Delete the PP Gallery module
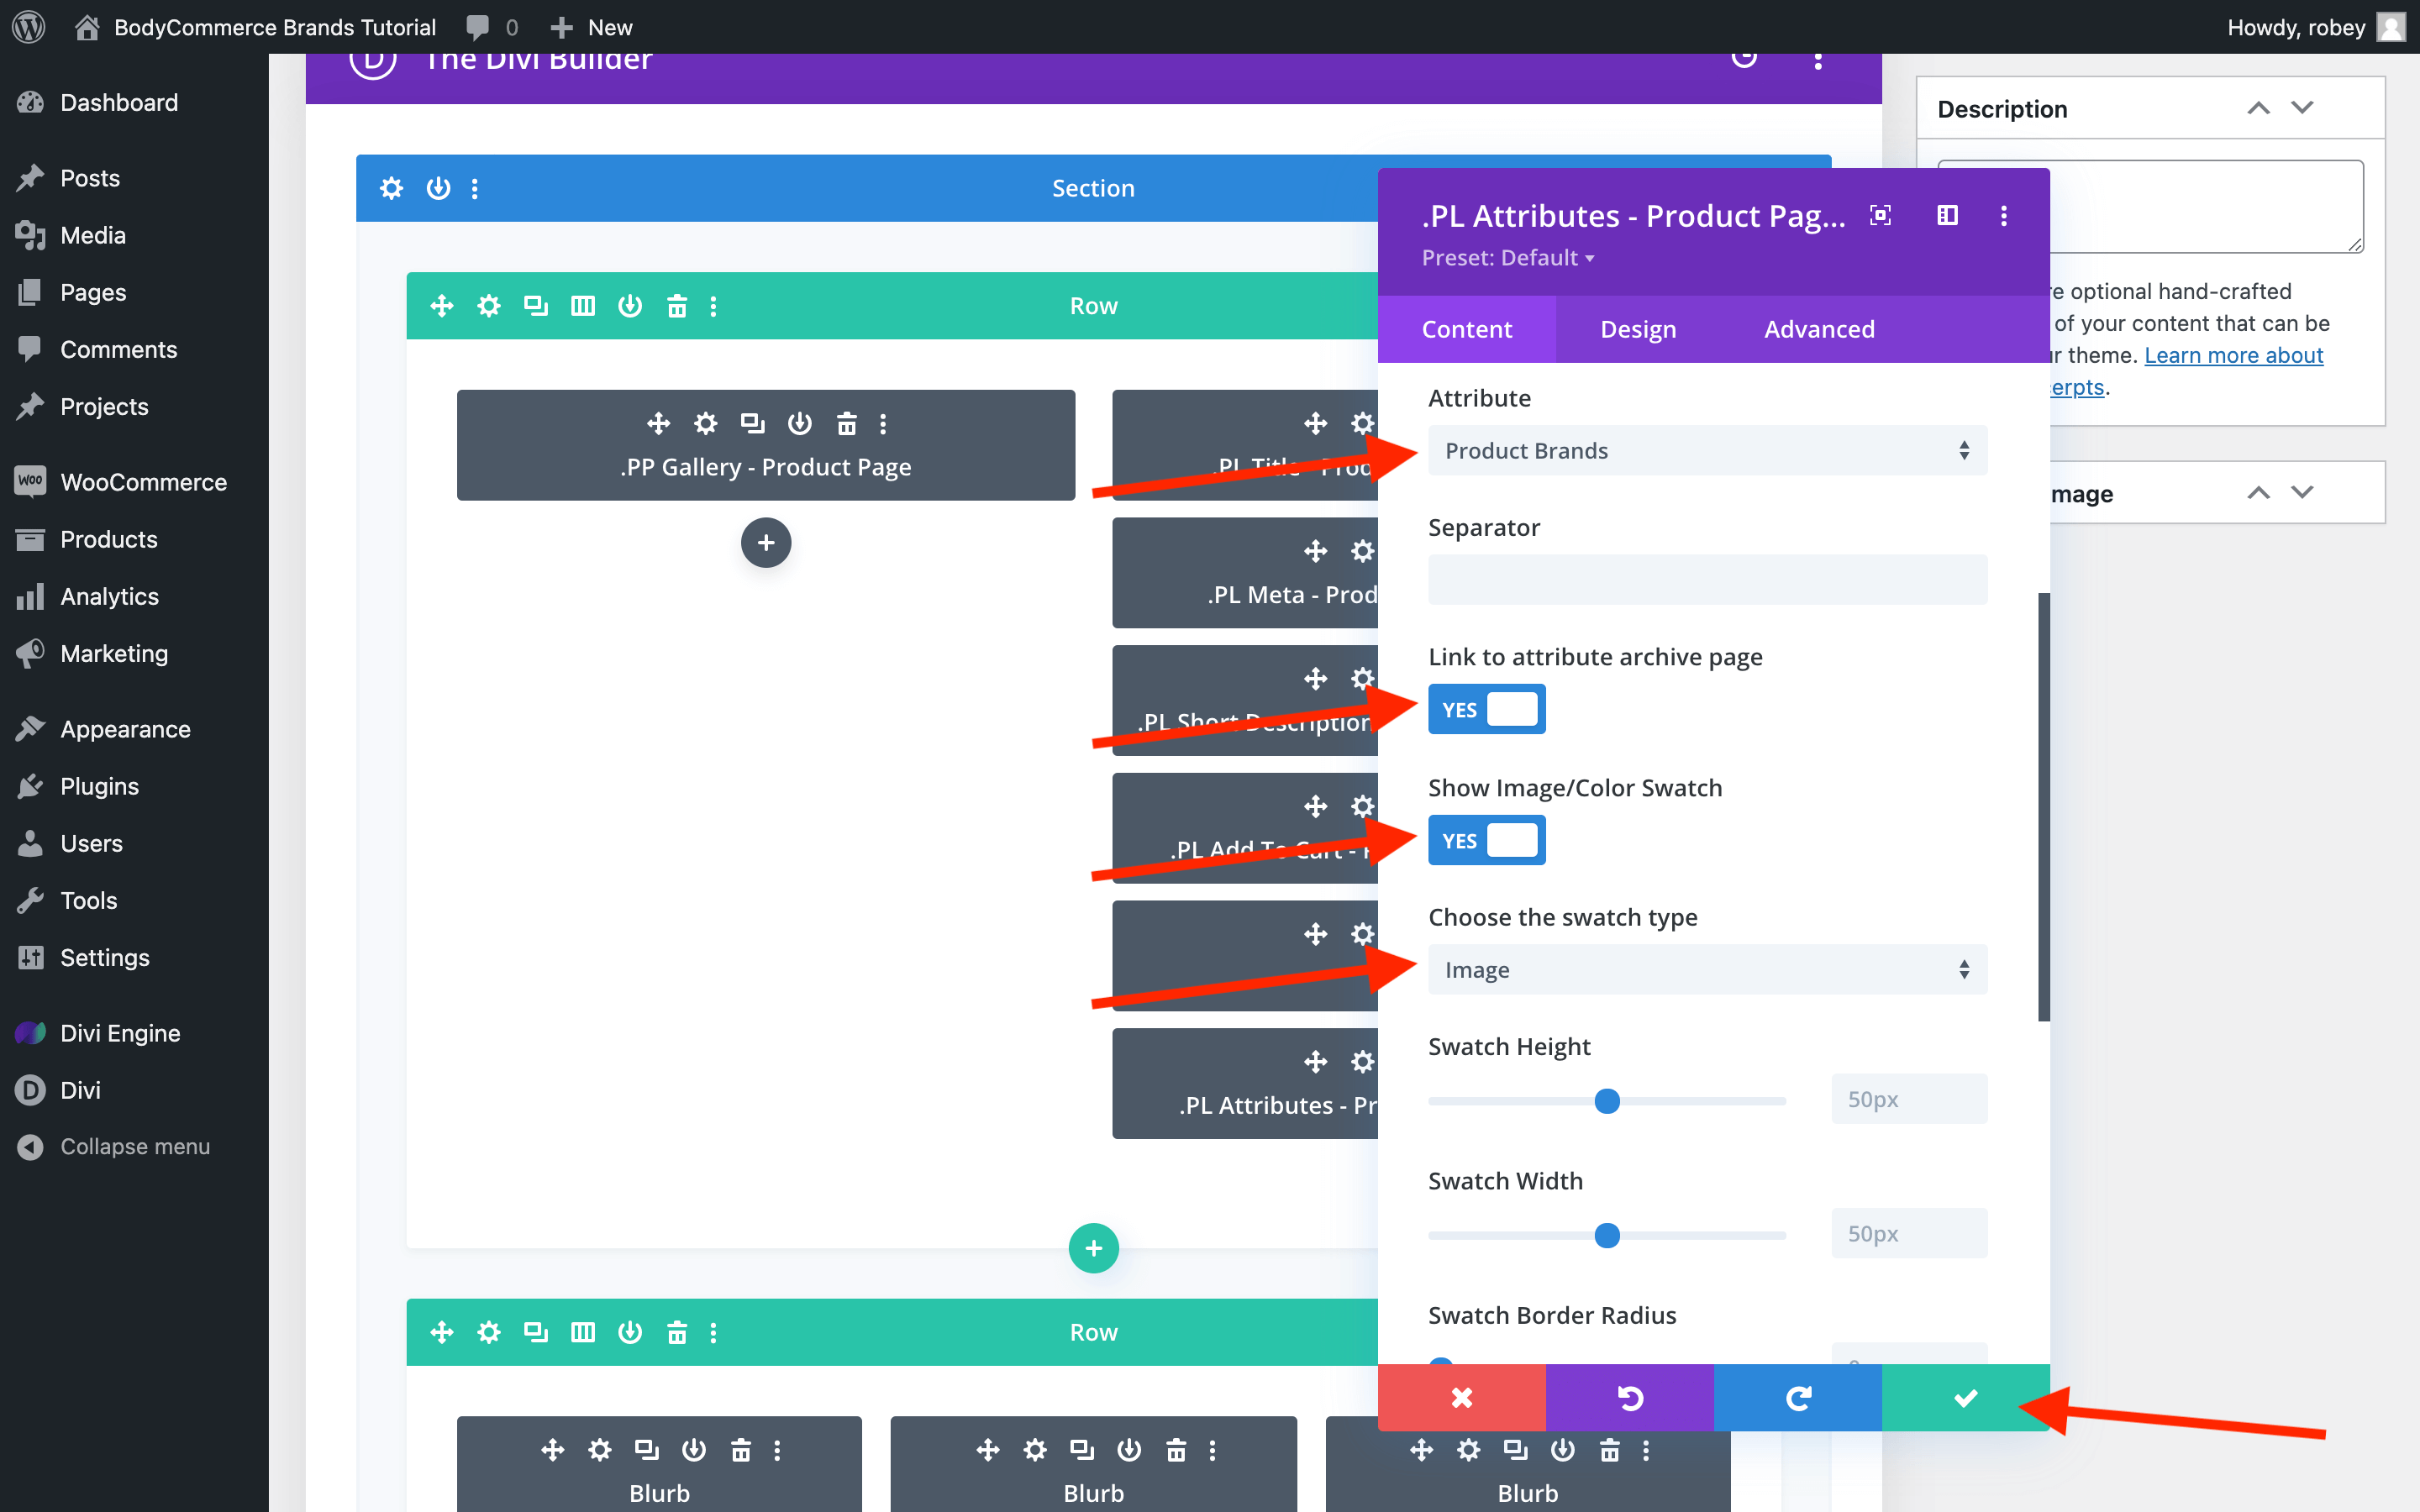Image resolution: width=2420 pixels, height=1512 pixels. [847, 423]
